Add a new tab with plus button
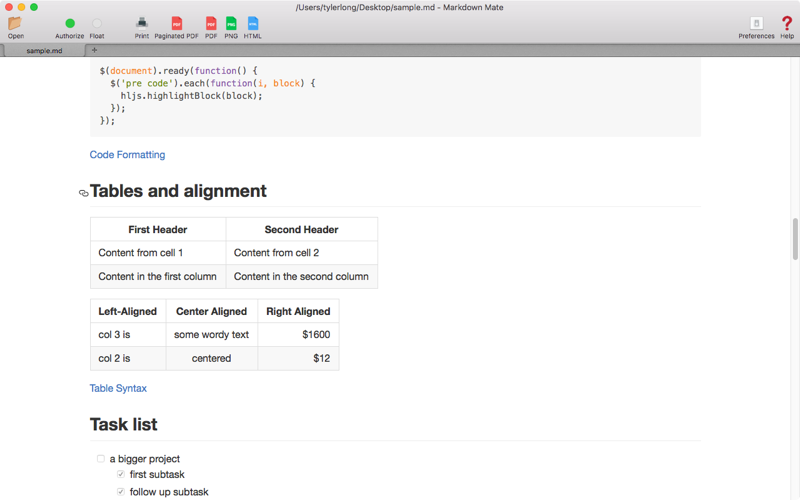The image size is (800, 500). pos(94,50)
